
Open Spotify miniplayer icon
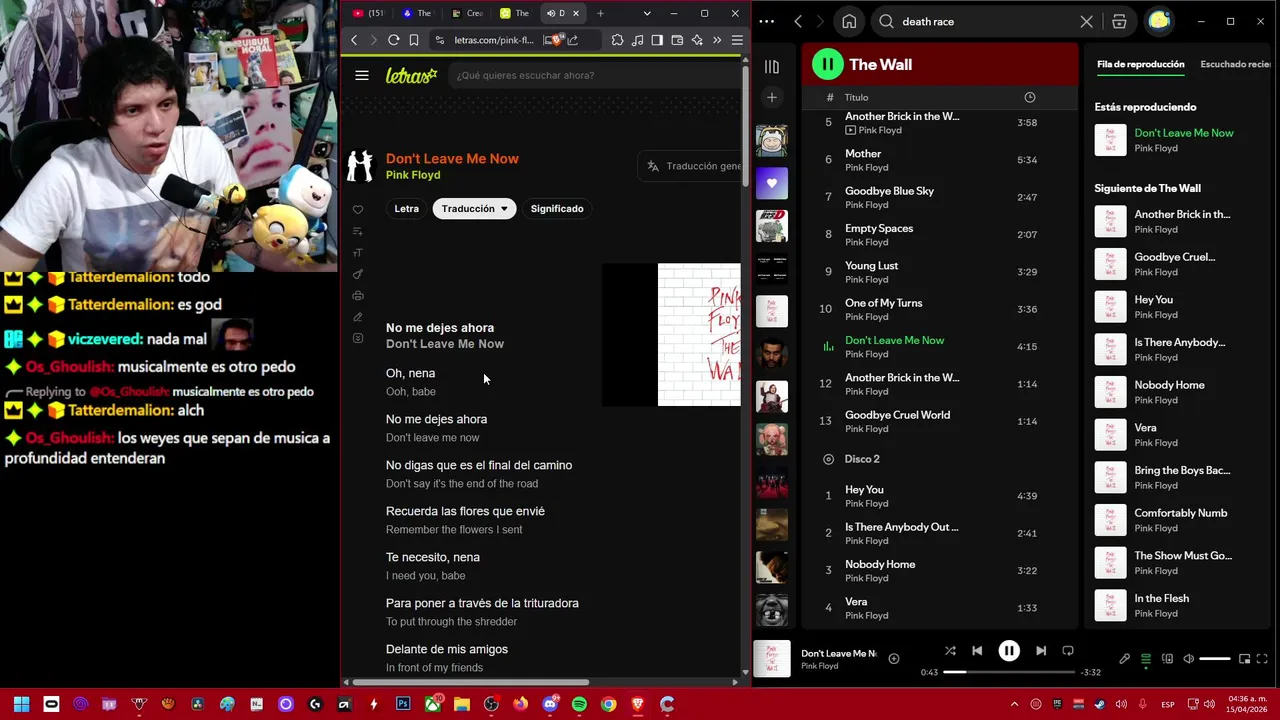(x=1244, y=659)
